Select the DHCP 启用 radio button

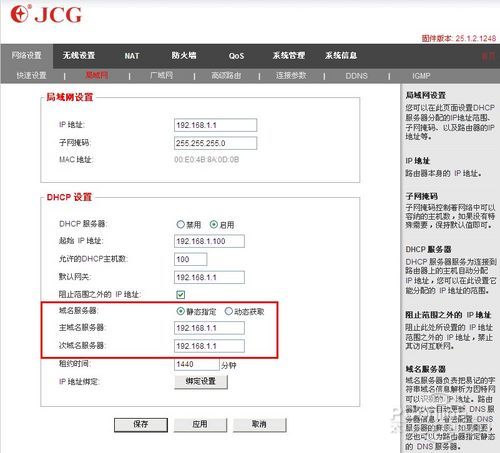[214, 224]
